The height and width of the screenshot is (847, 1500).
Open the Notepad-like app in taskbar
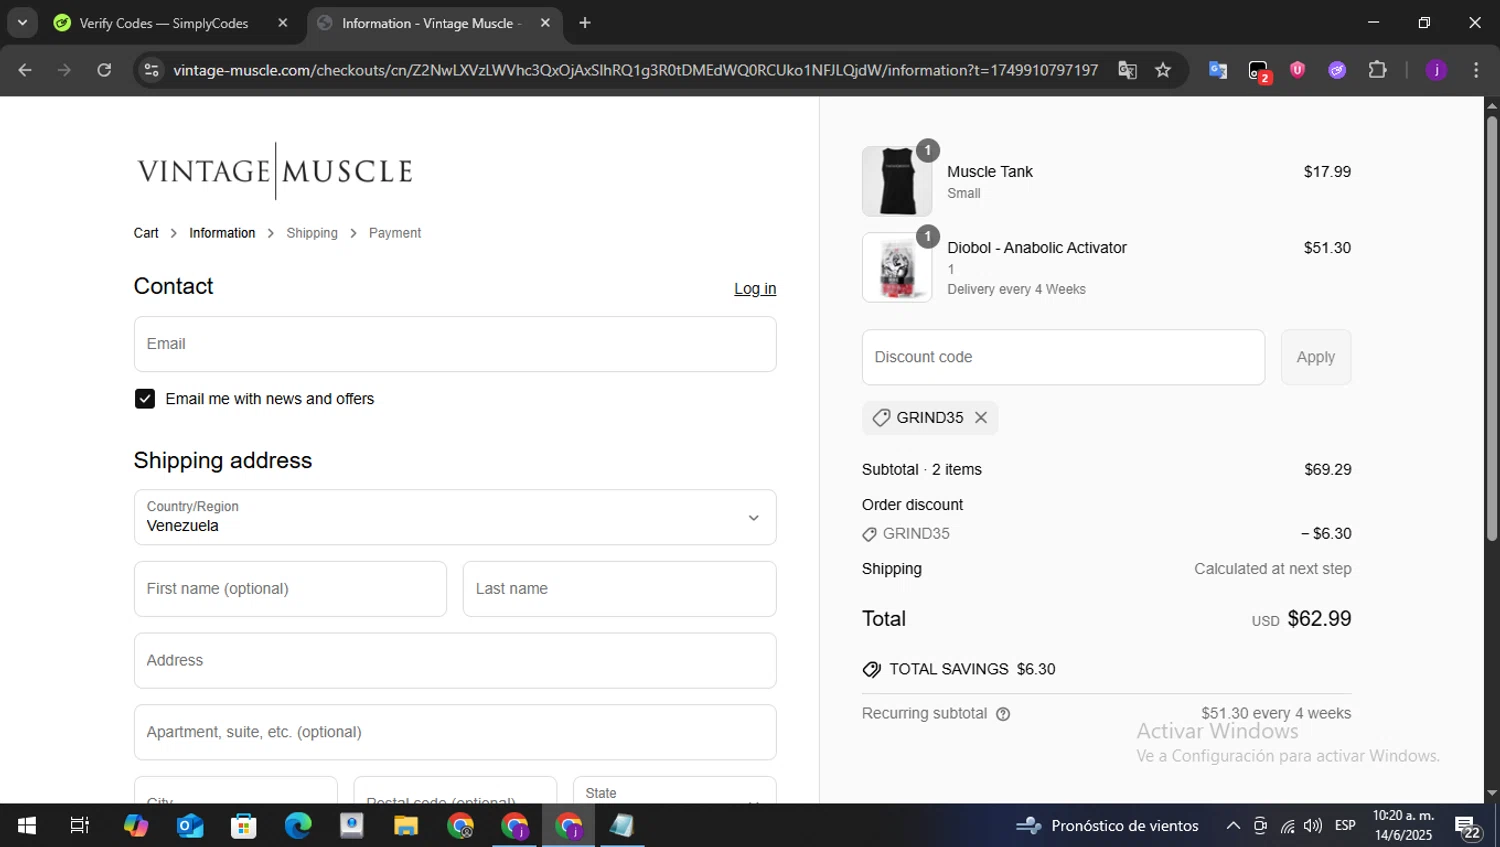tap(622, 826)
